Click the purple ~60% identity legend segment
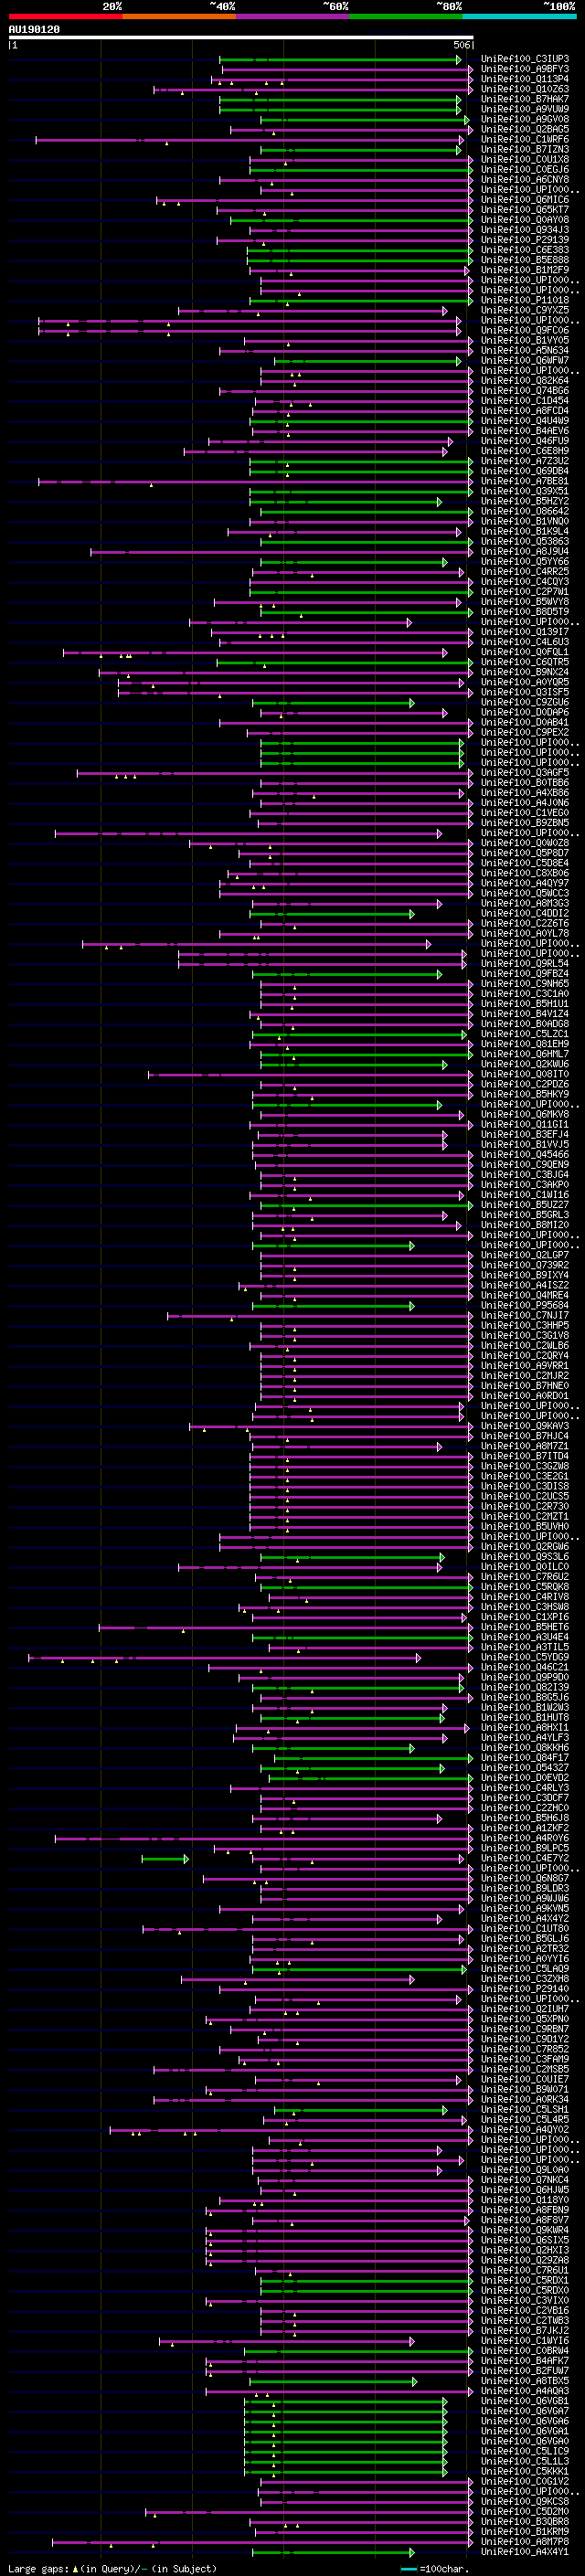Screen dimensions: 585x2576 (293, 16)
